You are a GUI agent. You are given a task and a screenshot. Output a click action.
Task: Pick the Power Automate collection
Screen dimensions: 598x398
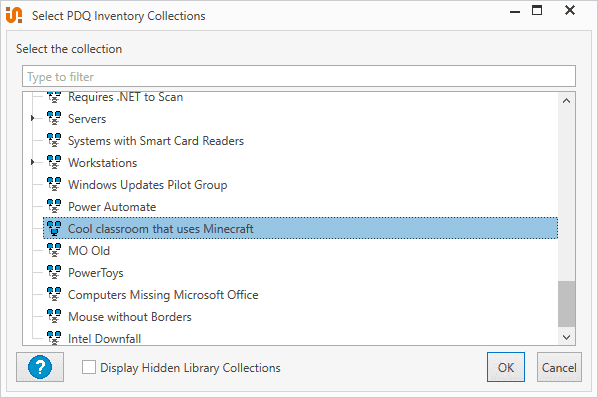pyautogui.click(x=112, y=207)
